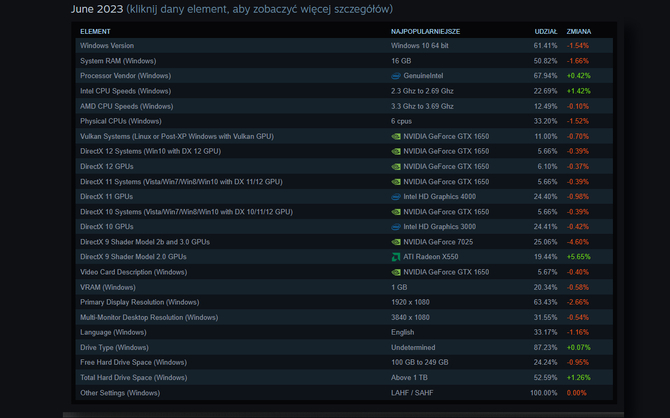Screen dimensions: 670x418
Task: Click the NAJPOPULARNIEJSZE column header
Action: click(425, 32)
